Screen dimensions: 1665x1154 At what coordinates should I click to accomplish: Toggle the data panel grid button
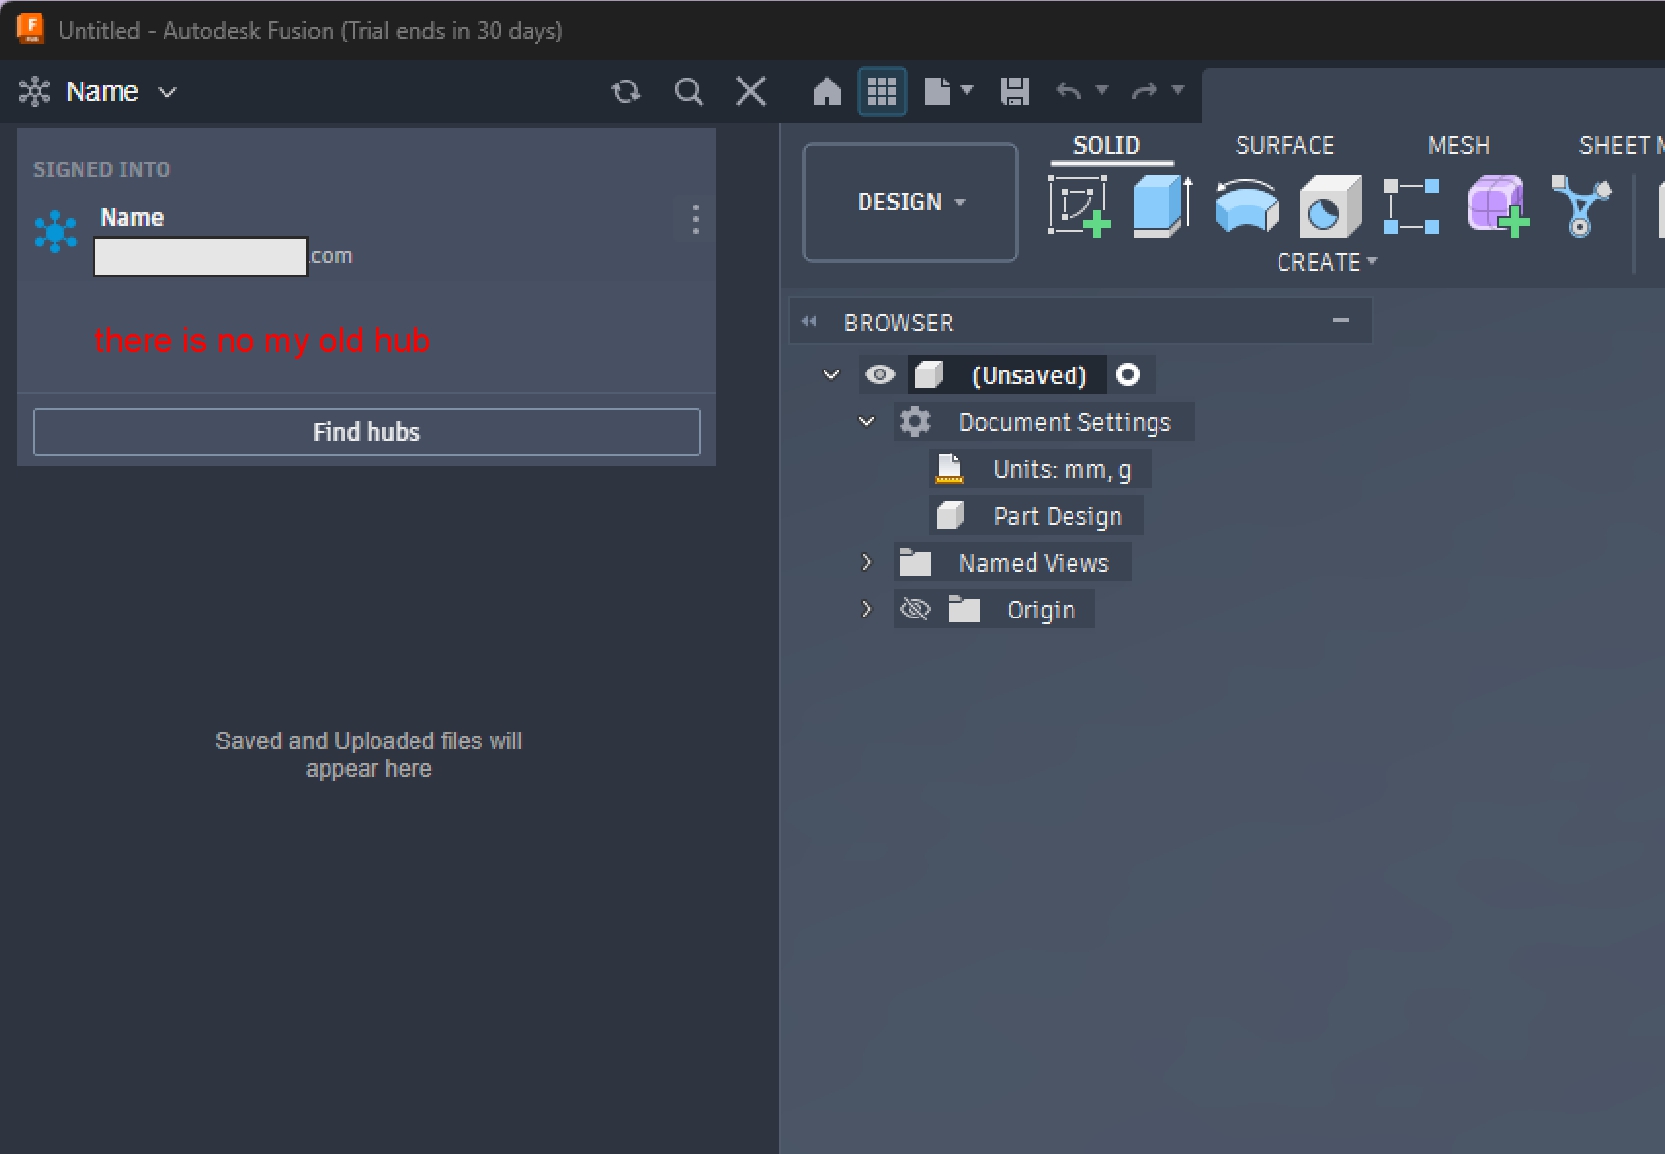coord(882,92)
